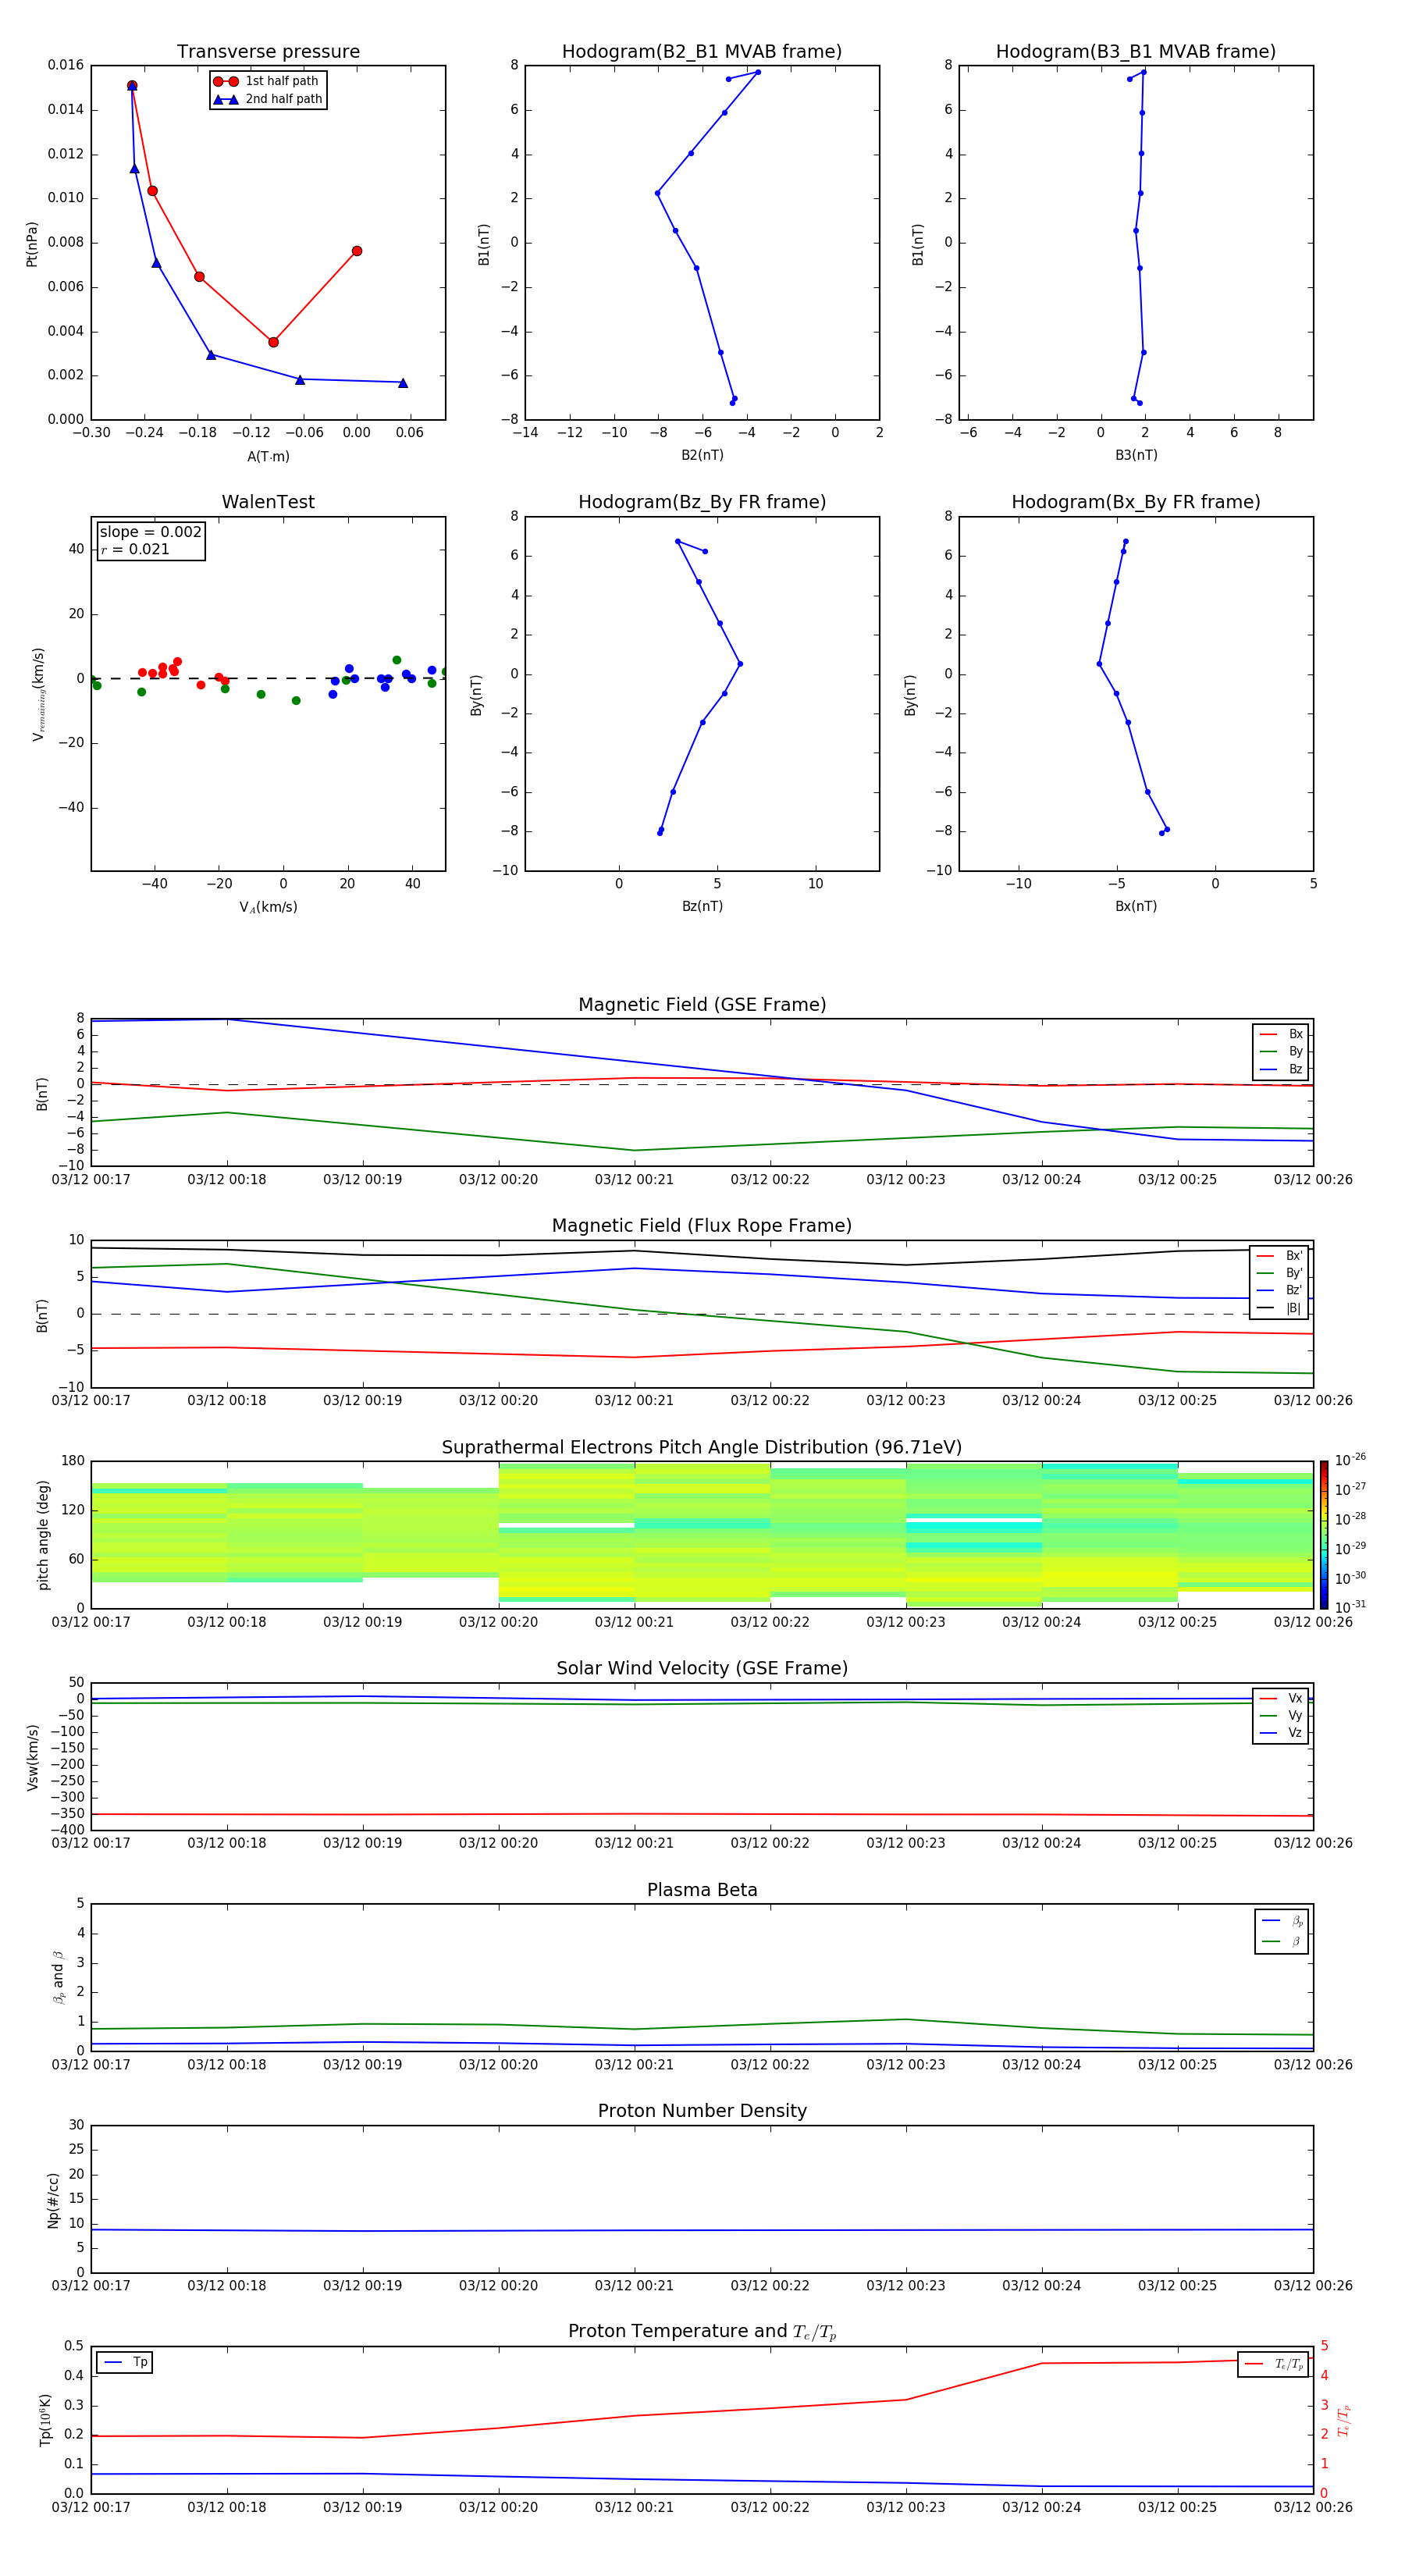The image size is (1405, 2576).
Task: Click the 'slope = 0.002' annotation
Action: point(150,532)
